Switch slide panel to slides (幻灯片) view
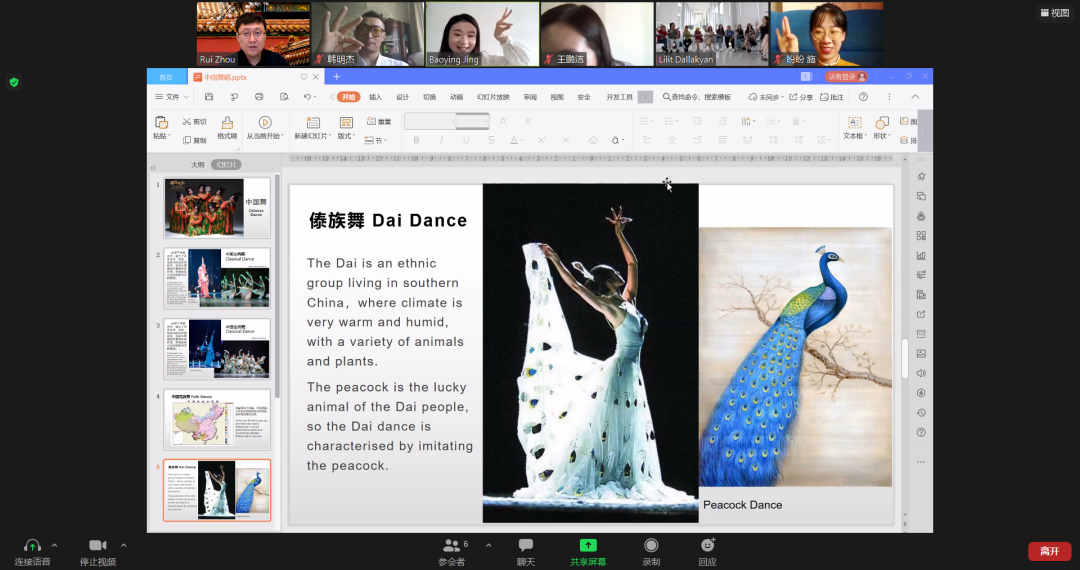 pyautogui.click(x=227, y=165)
